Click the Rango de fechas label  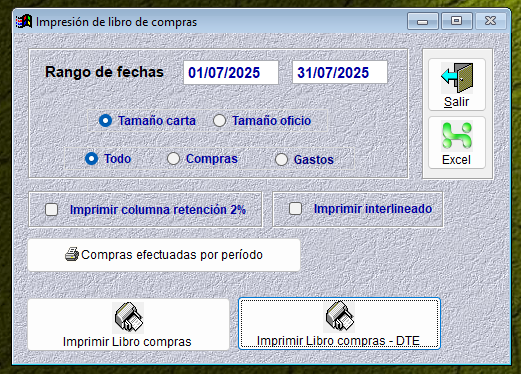click(x=104, y=72)
